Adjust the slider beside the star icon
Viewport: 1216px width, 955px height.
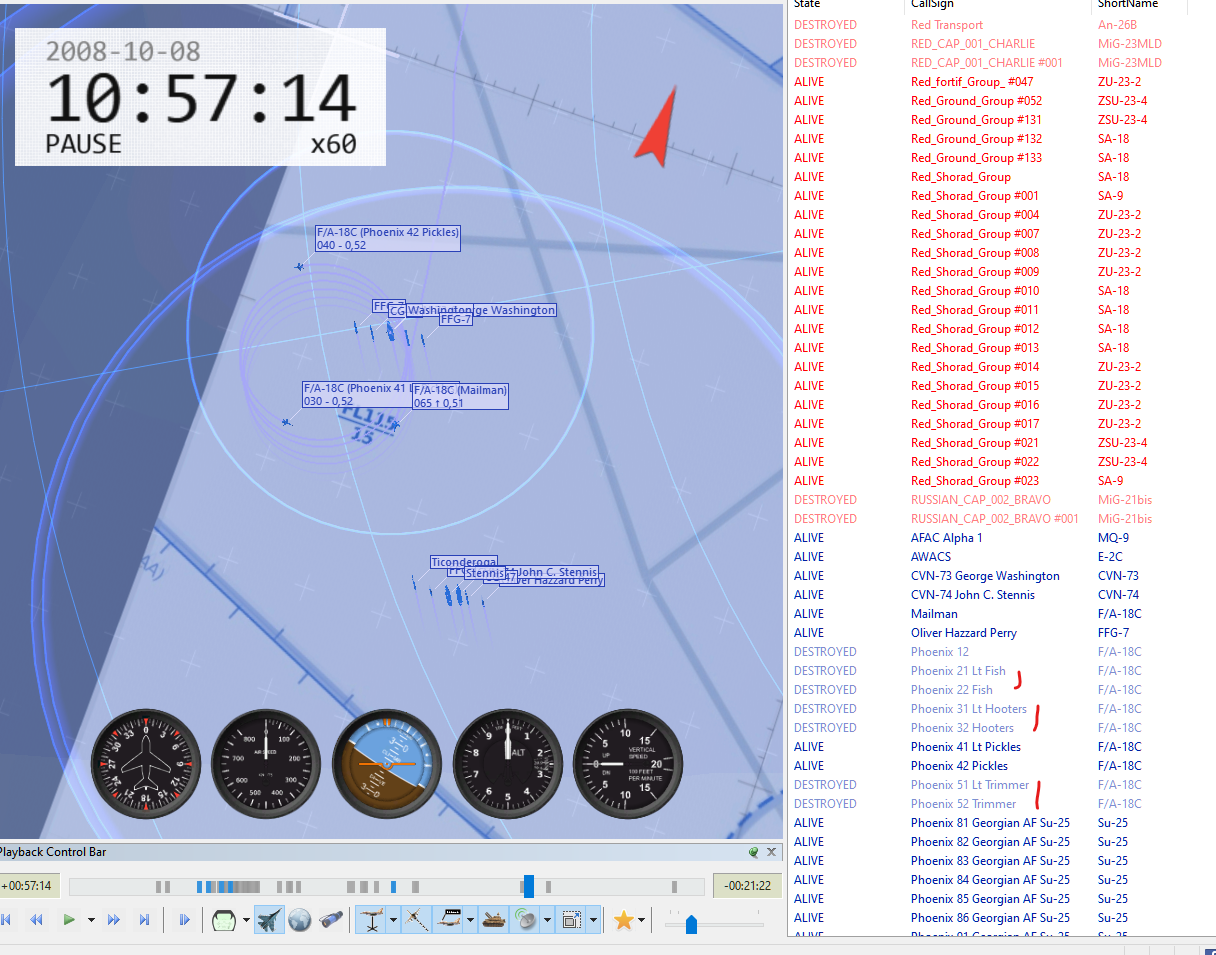(x=691, y=925)
